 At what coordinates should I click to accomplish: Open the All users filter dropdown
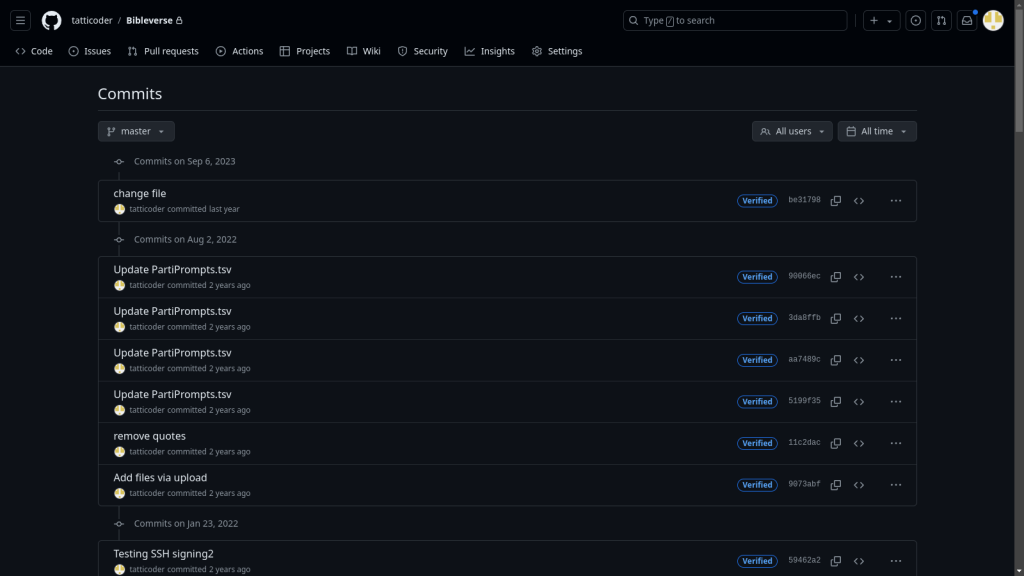[792, 131]
